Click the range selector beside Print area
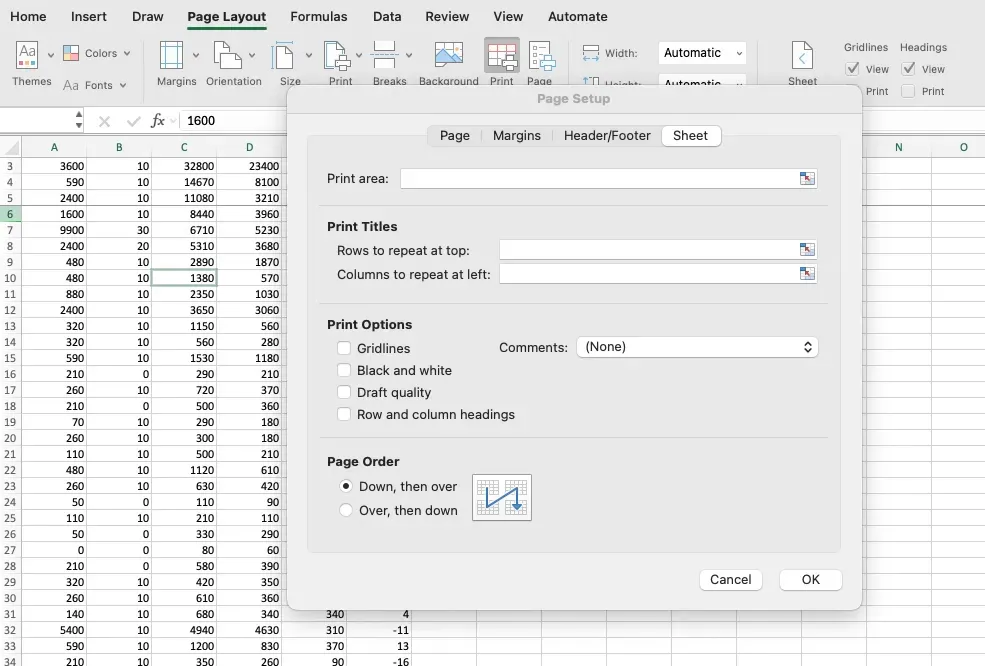This screenshot has height=666, width=985. [806, 178]
